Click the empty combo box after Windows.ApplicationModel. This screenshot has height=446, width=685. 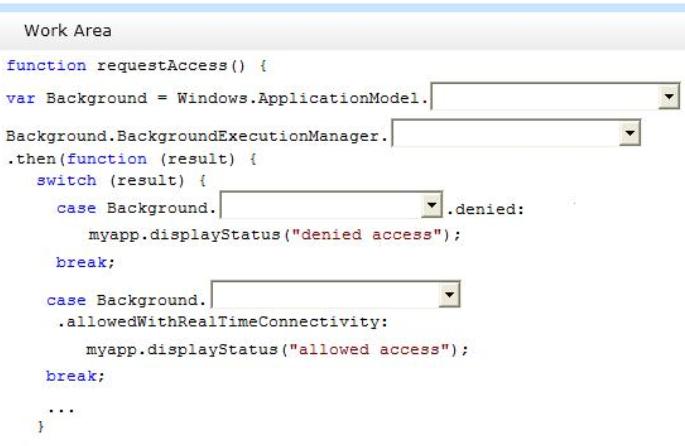click(x=555, y=96)
